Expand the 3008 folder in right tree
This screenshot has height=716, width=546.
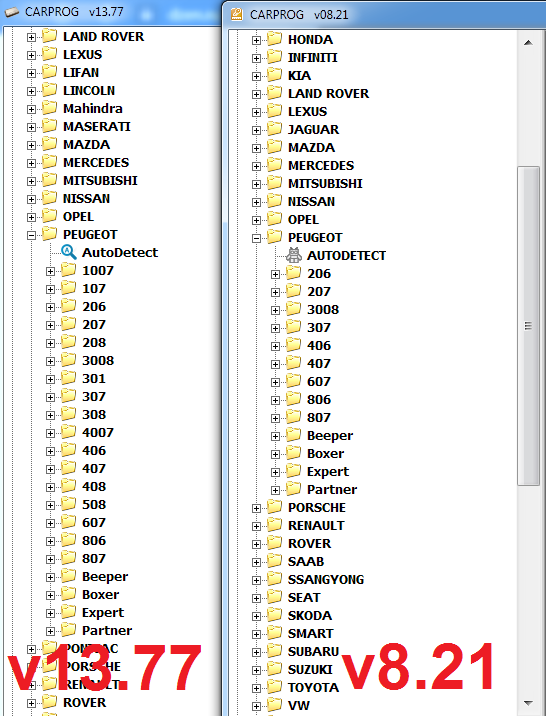tap(275, 311)
